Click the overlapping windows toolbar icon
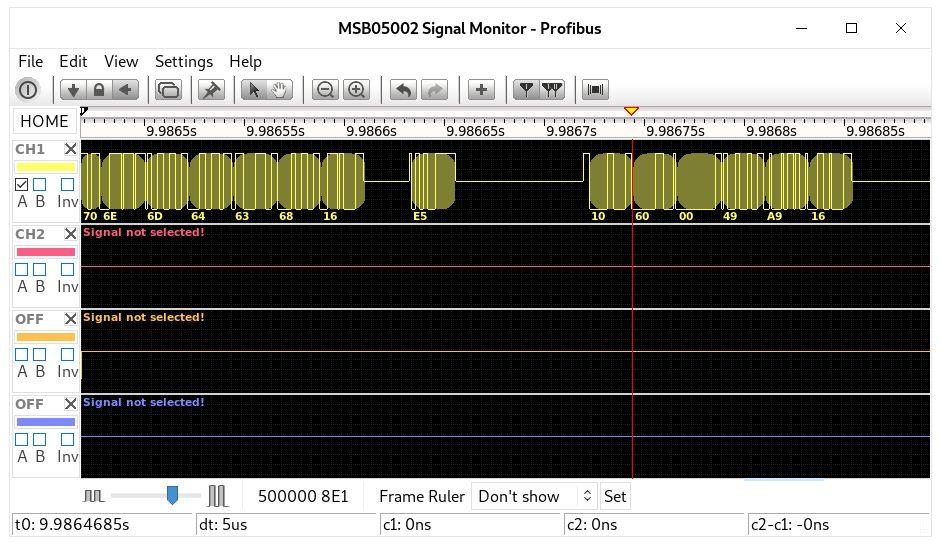Viewport: 941px width, 546px height. (169, 90)
